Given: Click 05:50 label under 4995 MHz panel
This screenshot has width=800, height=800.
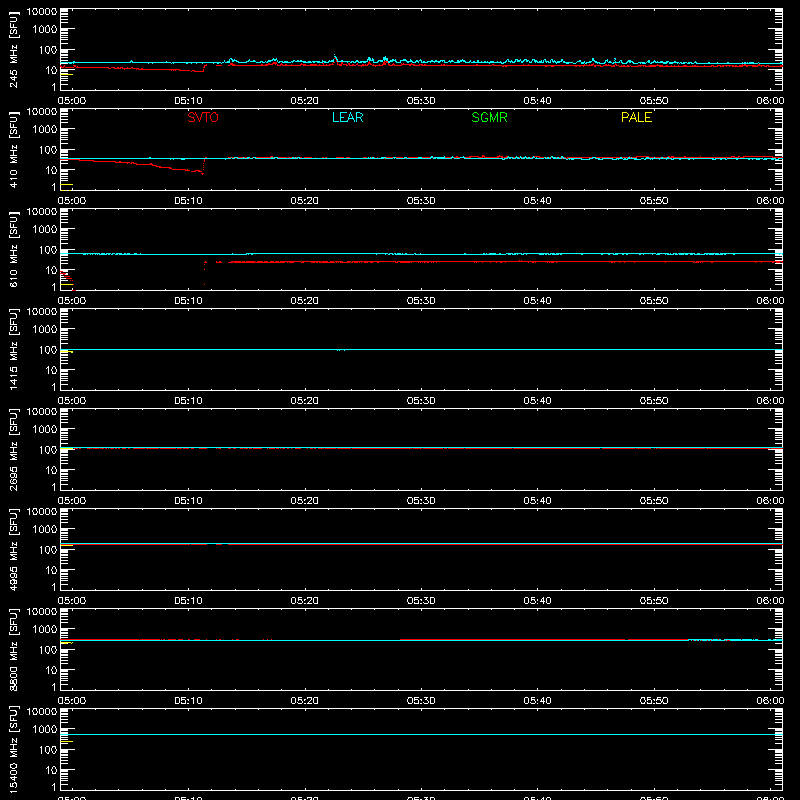Looking at the screenshot, I should pos(654,601).
